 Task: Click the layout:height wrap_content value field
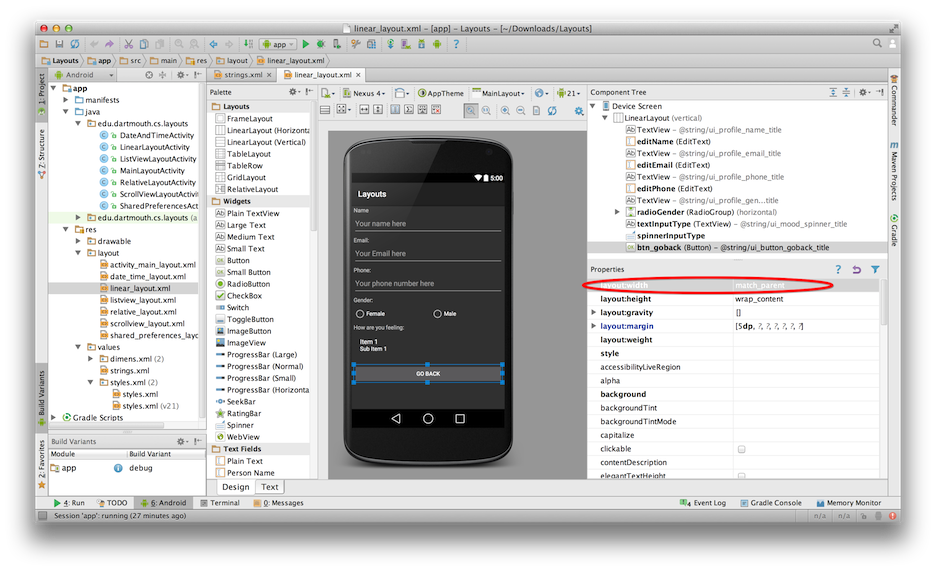pos(805,299)
